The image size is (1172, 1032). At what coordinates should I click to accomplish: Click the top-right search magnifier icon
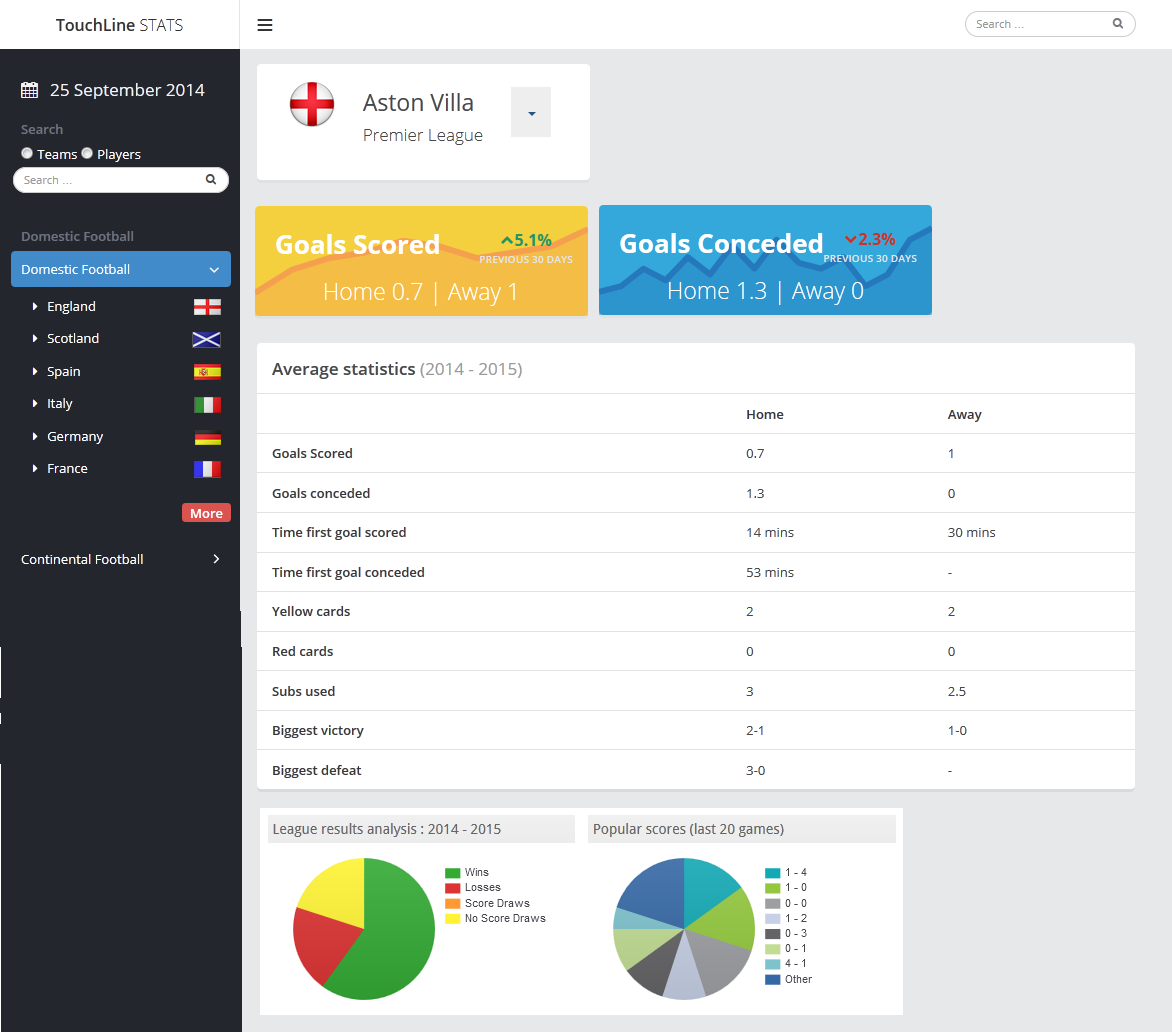tap(1117, 24)
